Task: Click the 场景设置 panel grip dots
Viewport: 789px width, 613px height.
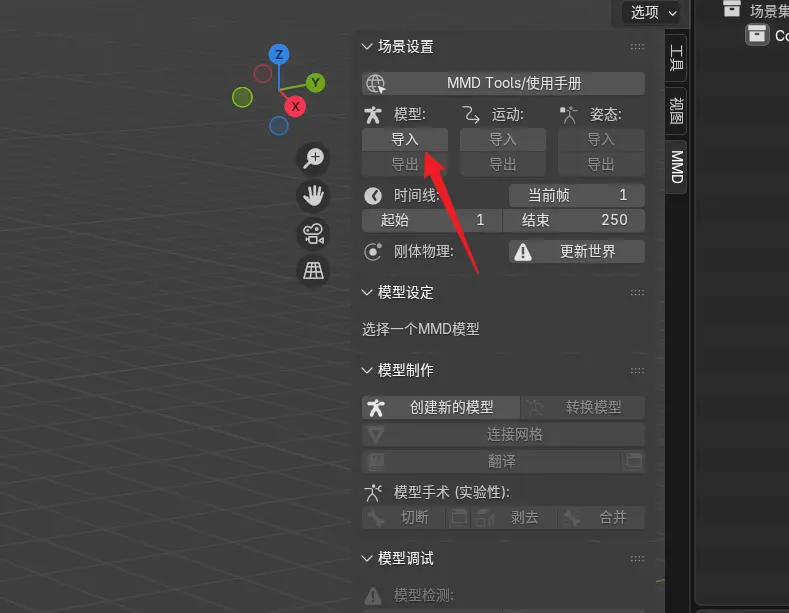Action: [637, 47]
